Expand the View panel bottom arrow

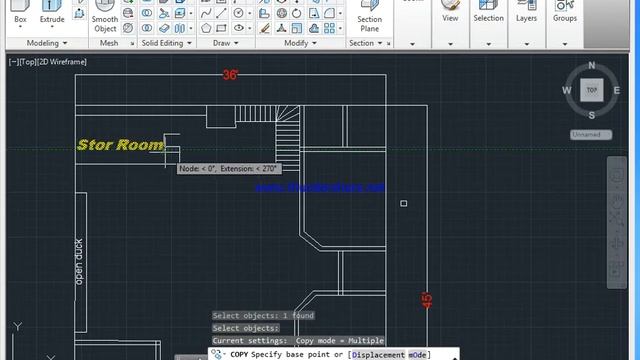[450, 44]
